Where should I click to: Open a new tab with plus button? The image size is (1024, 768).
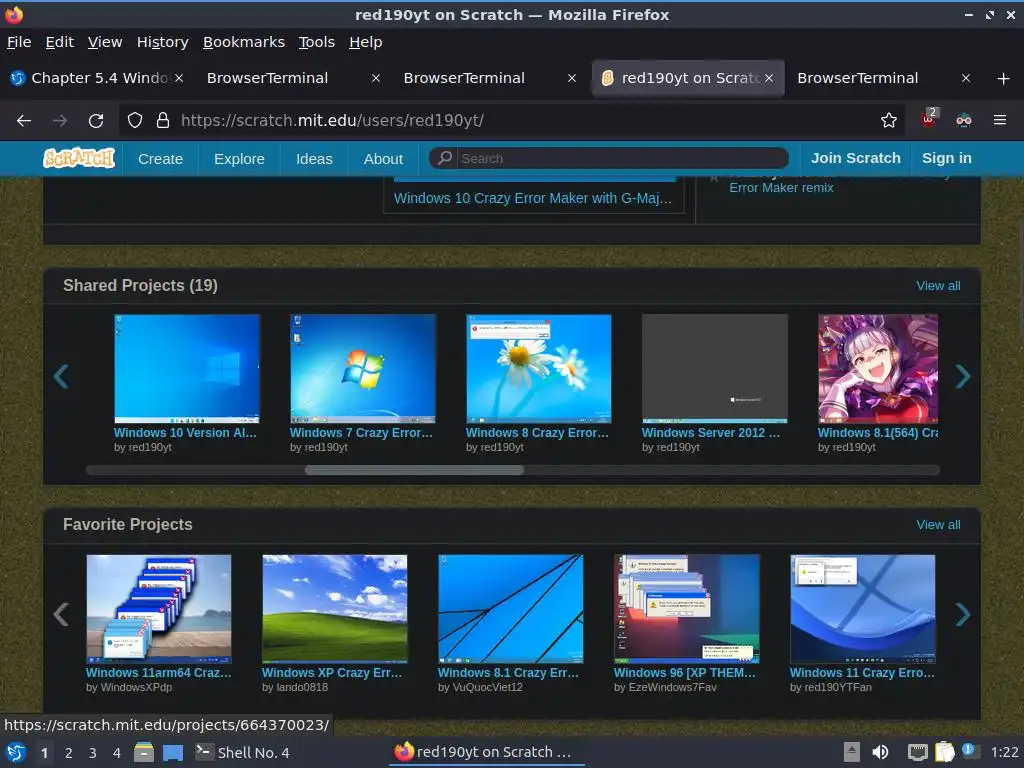[1004, 78]
